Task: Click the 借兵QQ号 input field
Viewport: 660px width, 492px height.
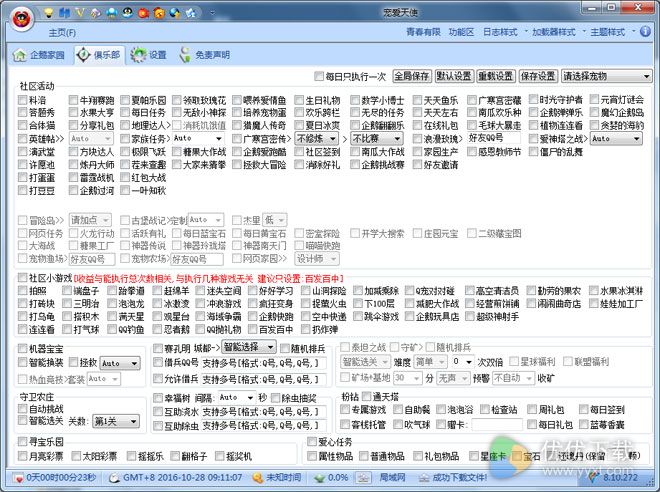Action: click(x=263, y=363)
